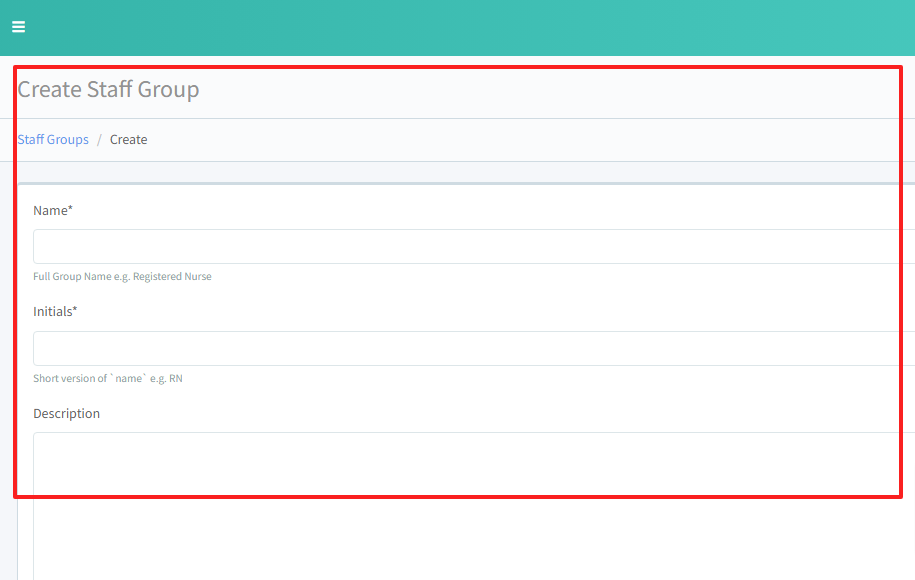Viewport: 915px width, 580px height.
Task: Click the Name field label
Action: pyautogui.click(x=50, y=211)
